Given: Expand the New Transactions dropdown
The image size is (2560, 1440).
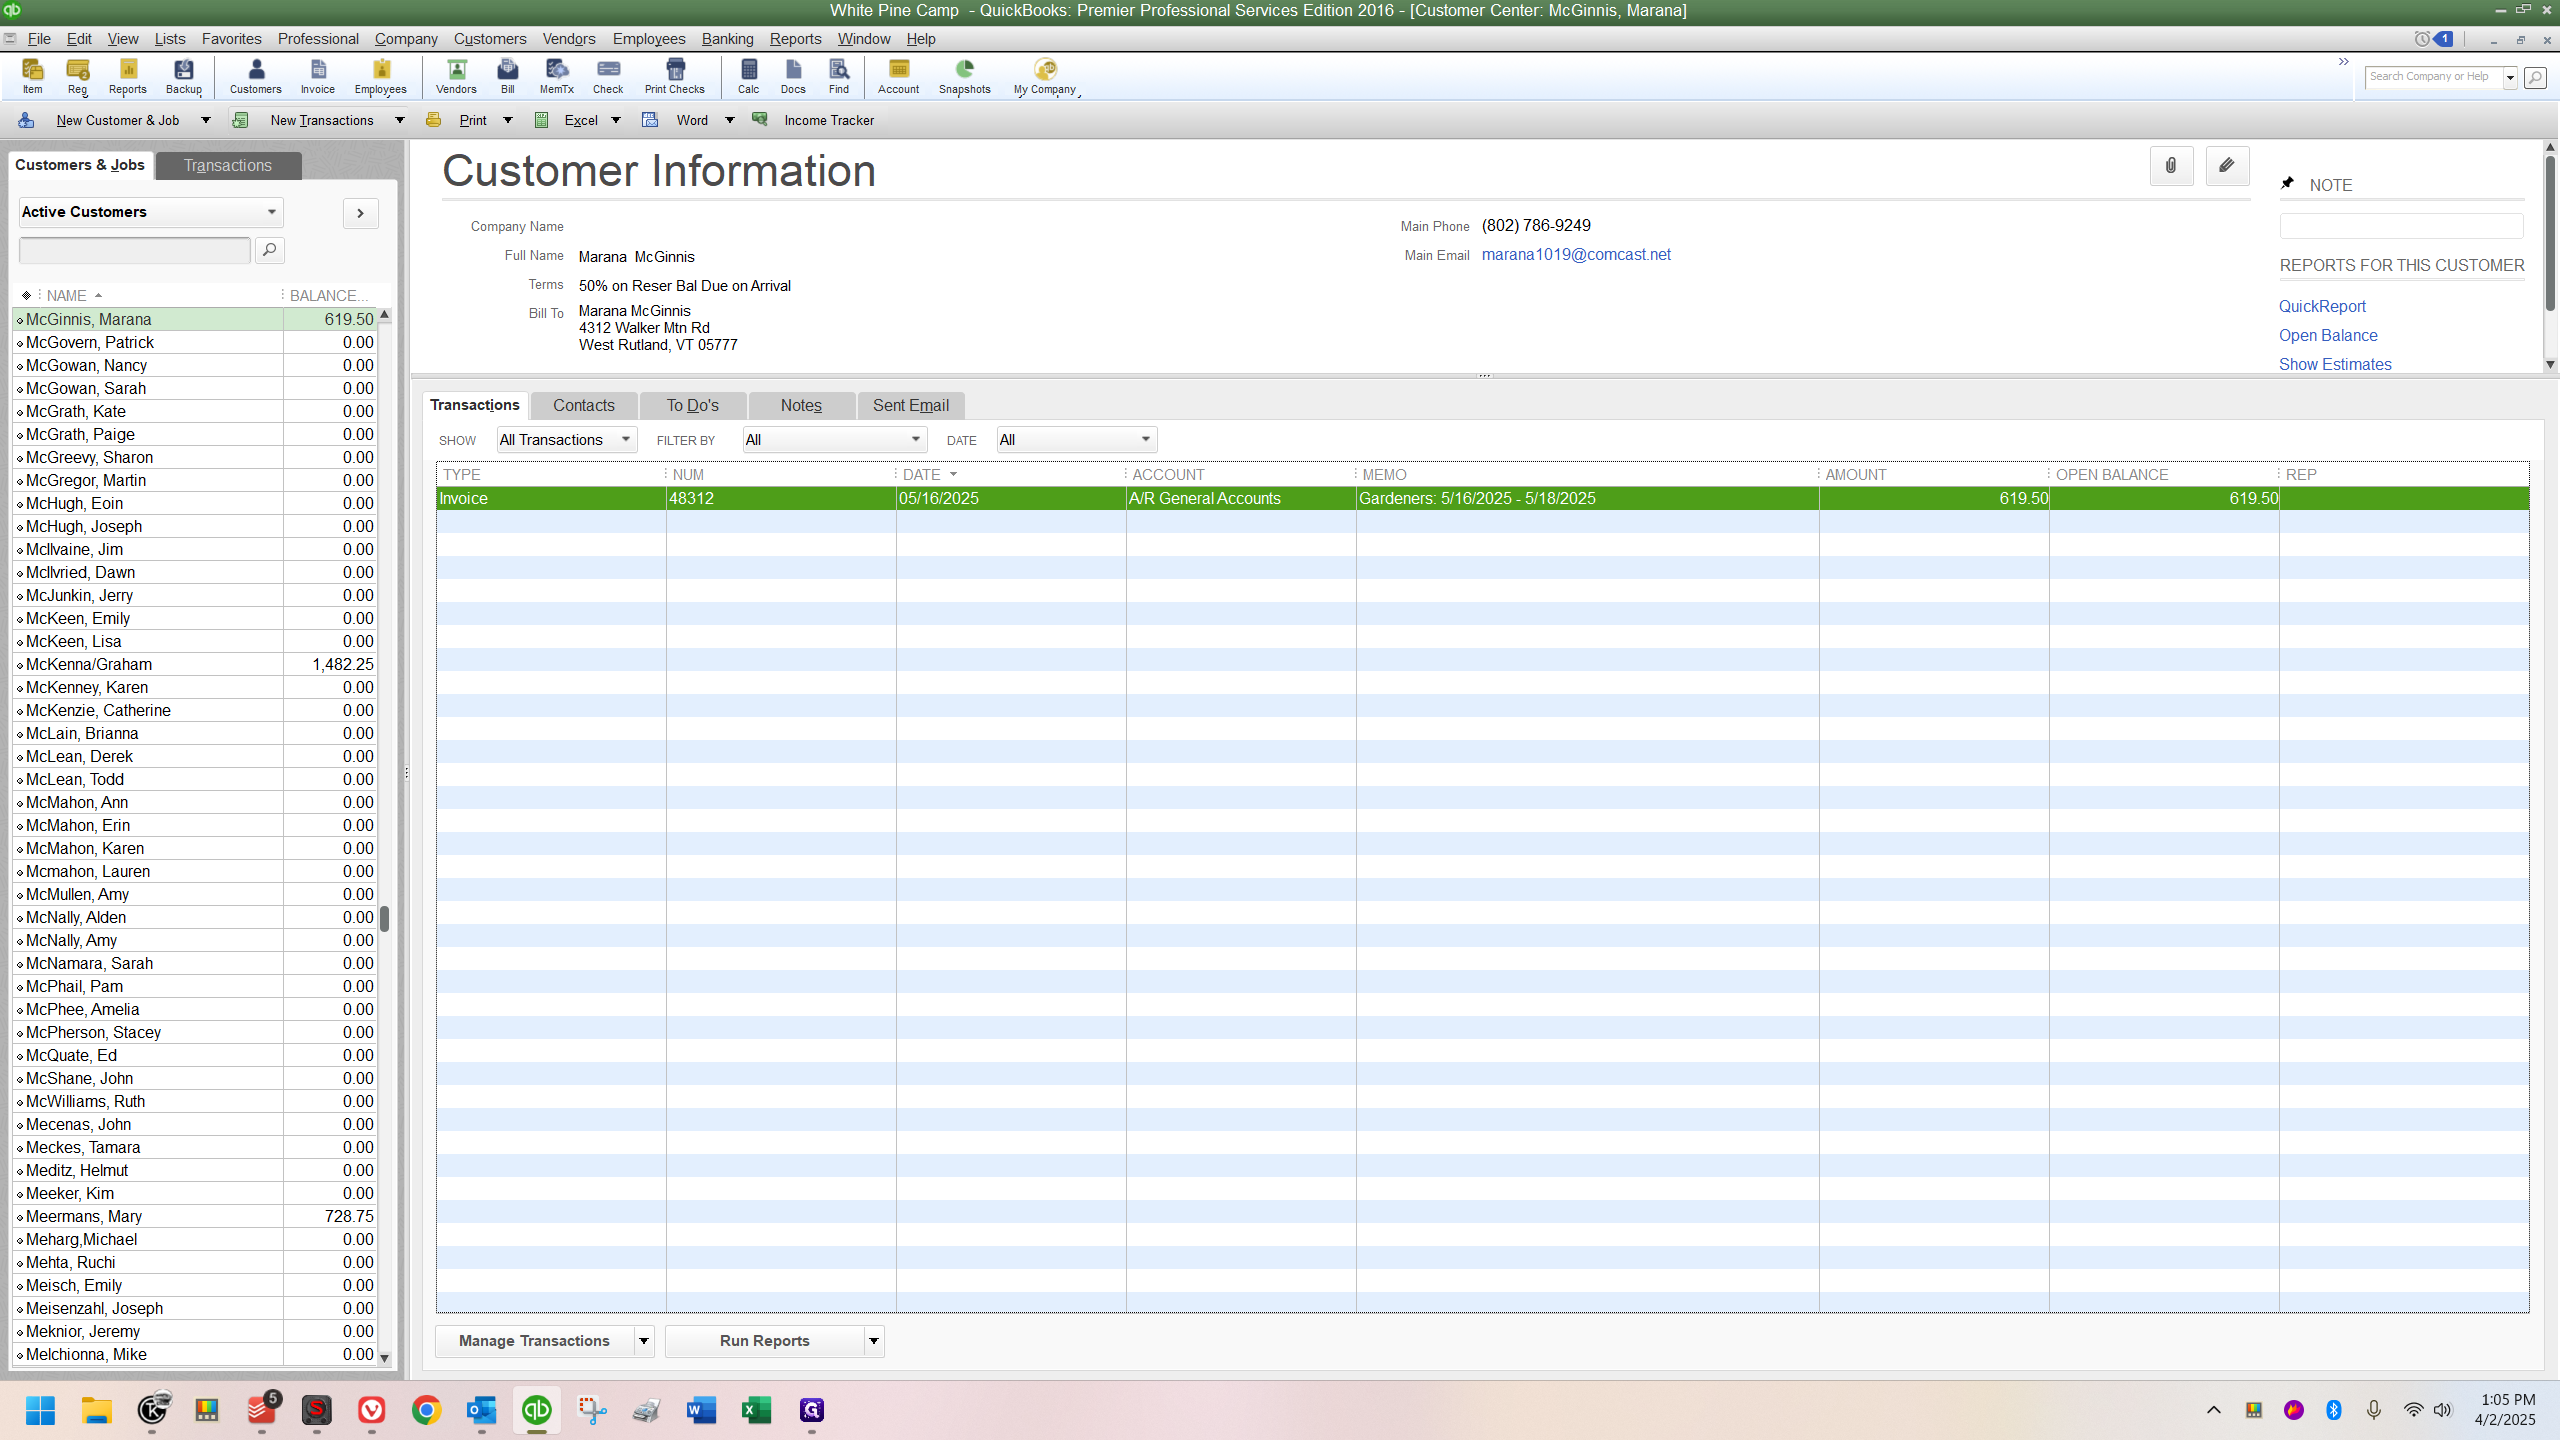Looking at the screenshot, I should click(400, 120).
